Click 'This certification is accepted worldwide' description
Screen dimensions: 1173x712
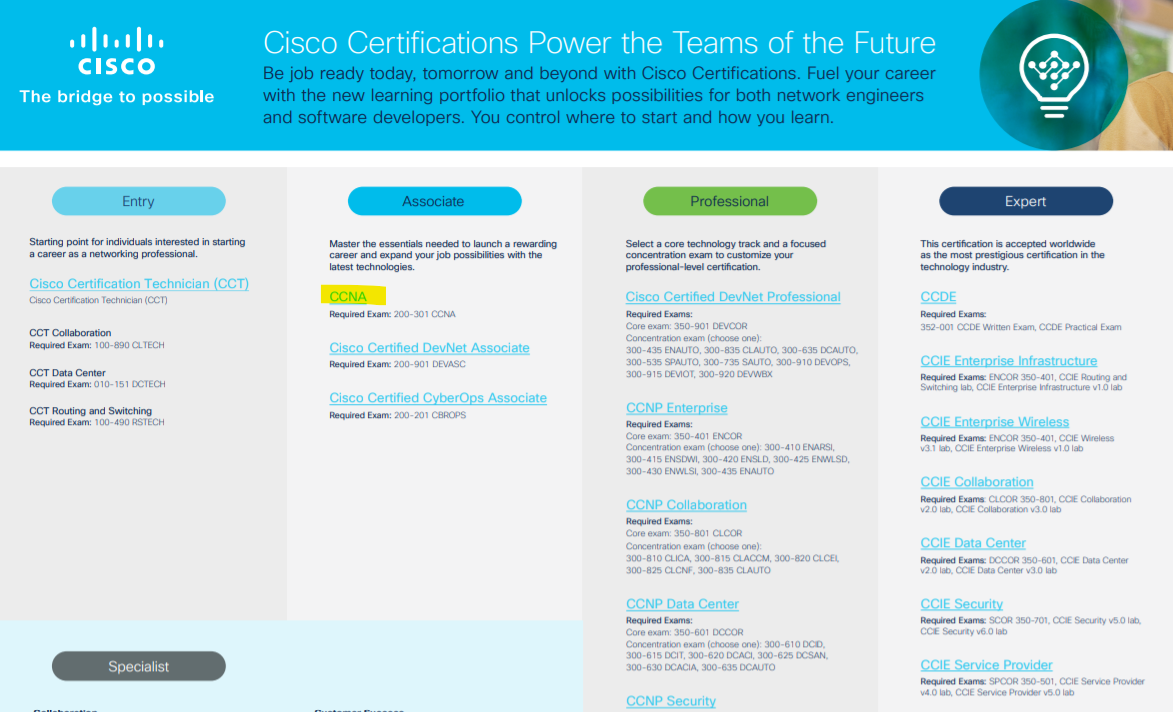pyautogui.click(x=1012, y=255)
